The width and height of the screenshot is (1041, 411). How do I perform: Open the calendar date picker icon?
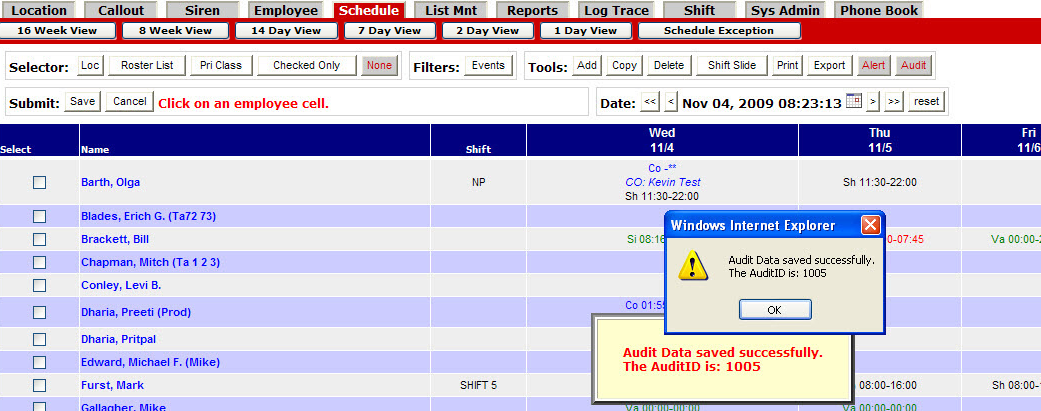tap(854, 101)
